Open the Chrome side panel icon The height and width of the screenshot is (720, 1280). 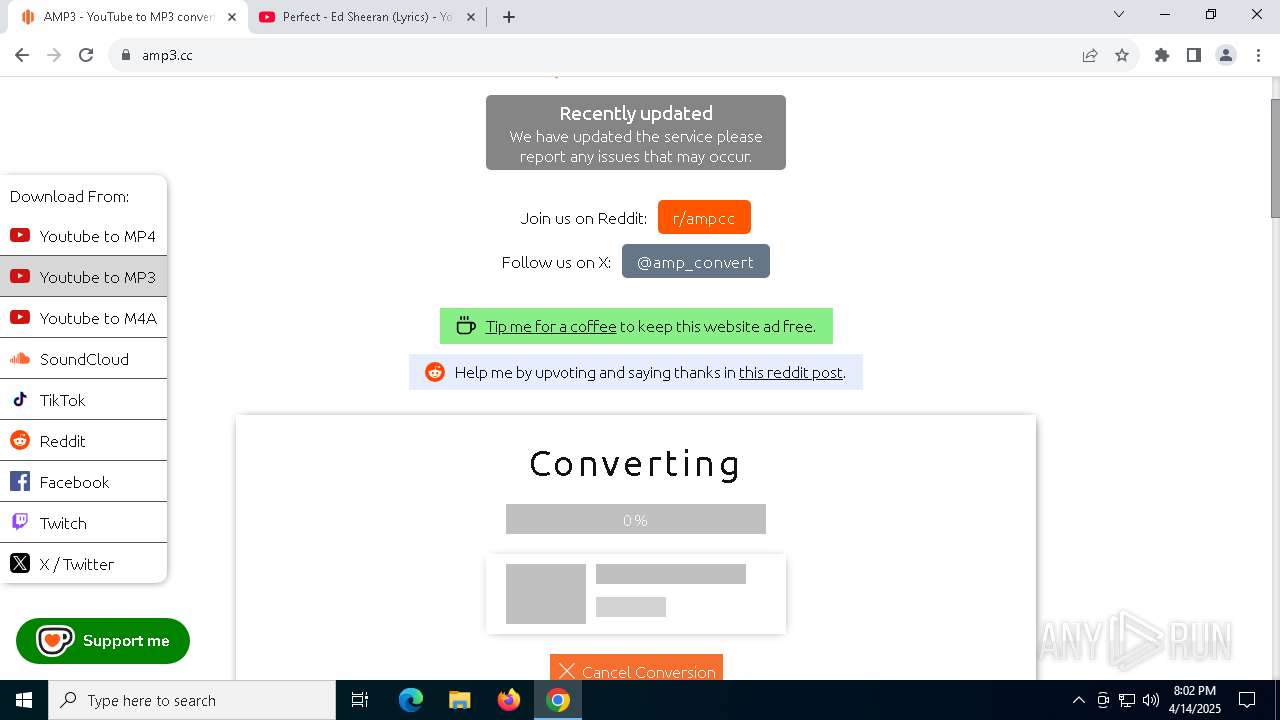[1194, 55]
